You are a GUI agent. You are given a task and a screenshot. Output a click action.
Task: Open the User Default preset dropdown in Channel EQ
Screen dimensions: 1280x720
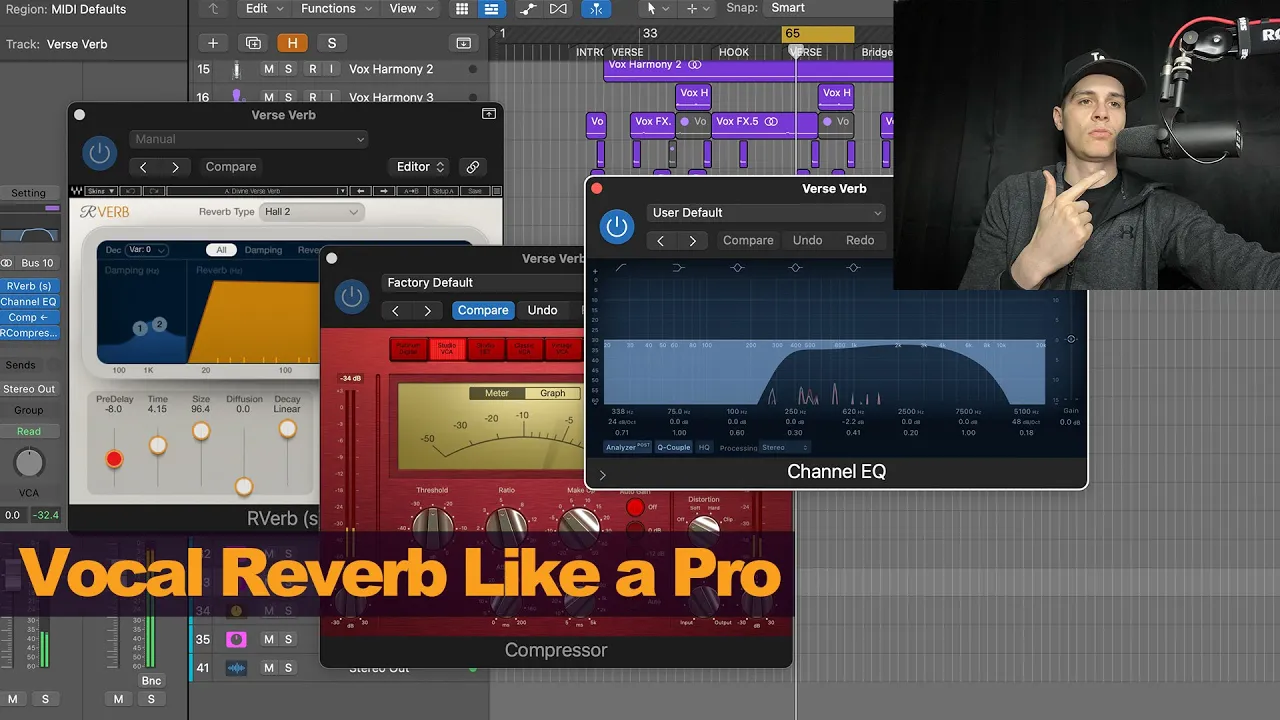(x=766, y=213)
